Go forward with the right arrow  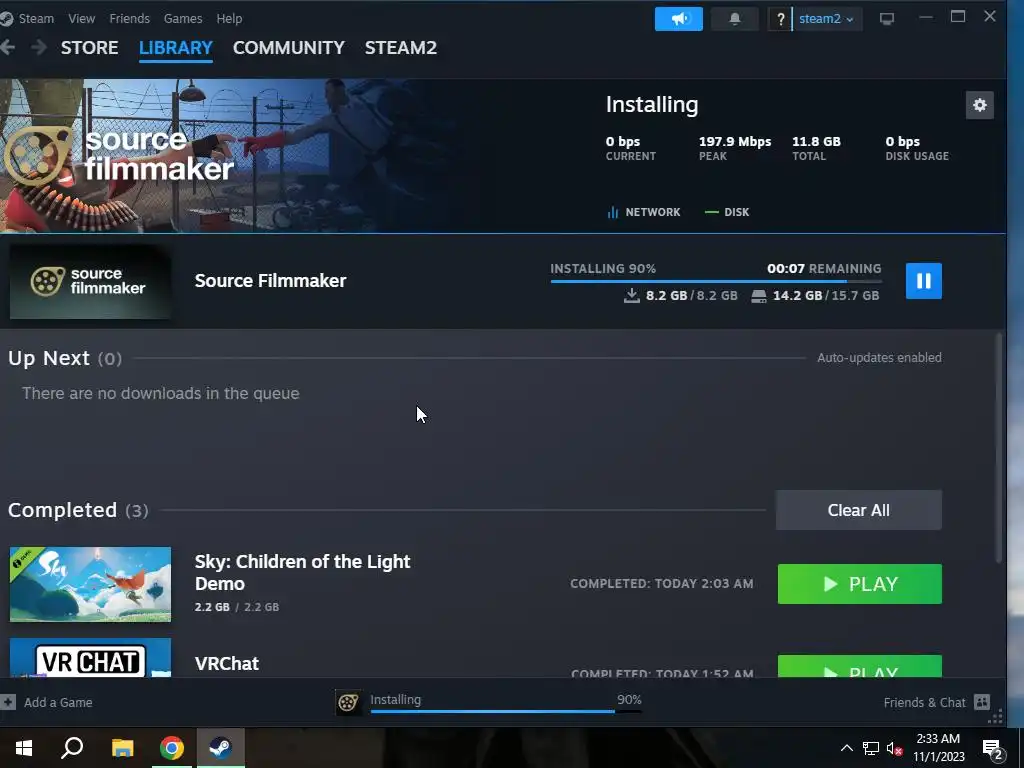click(39, 48)
